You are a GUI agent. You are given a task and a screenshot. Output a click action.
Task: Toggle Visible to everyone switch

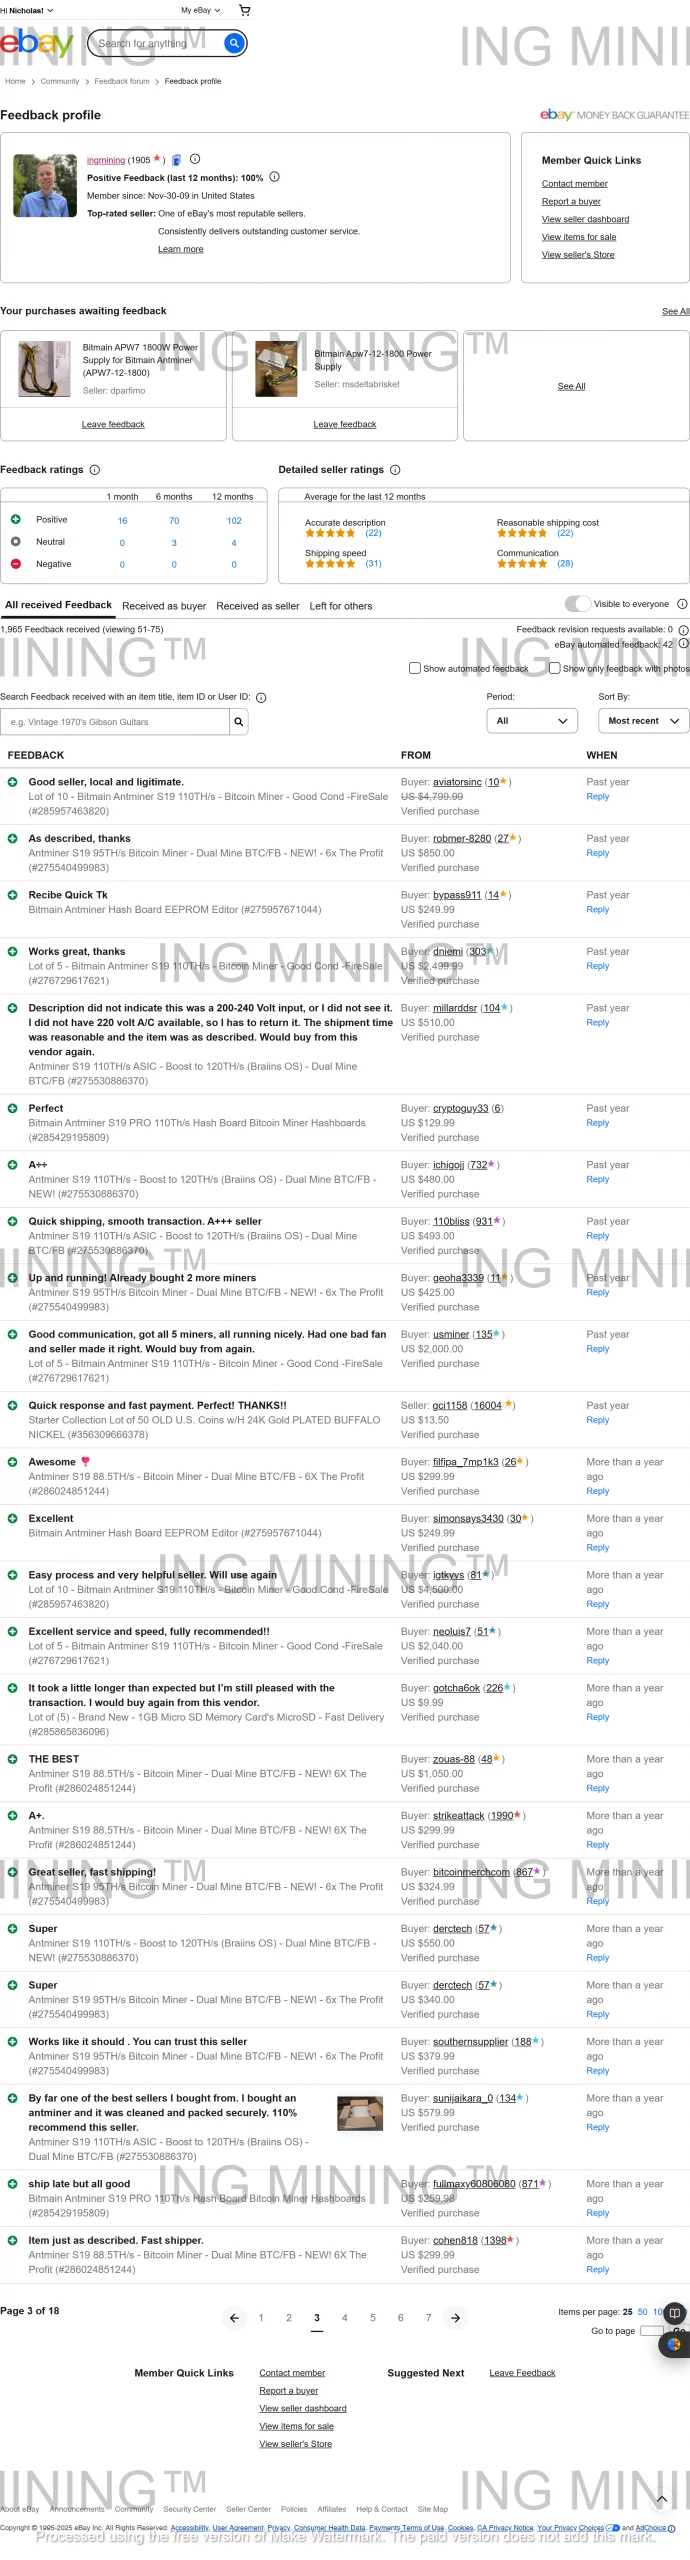pos(577,604)
